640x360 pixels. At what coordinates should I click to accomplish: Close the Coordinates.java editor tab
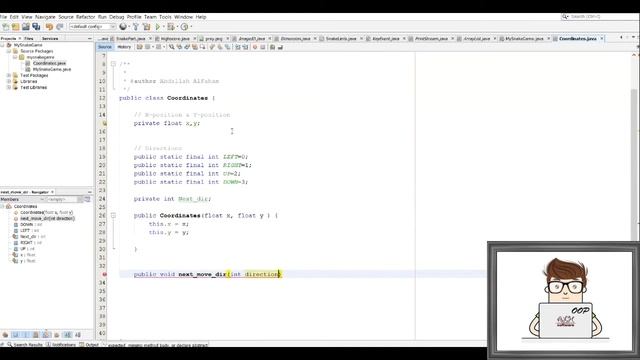coord(602,38)
